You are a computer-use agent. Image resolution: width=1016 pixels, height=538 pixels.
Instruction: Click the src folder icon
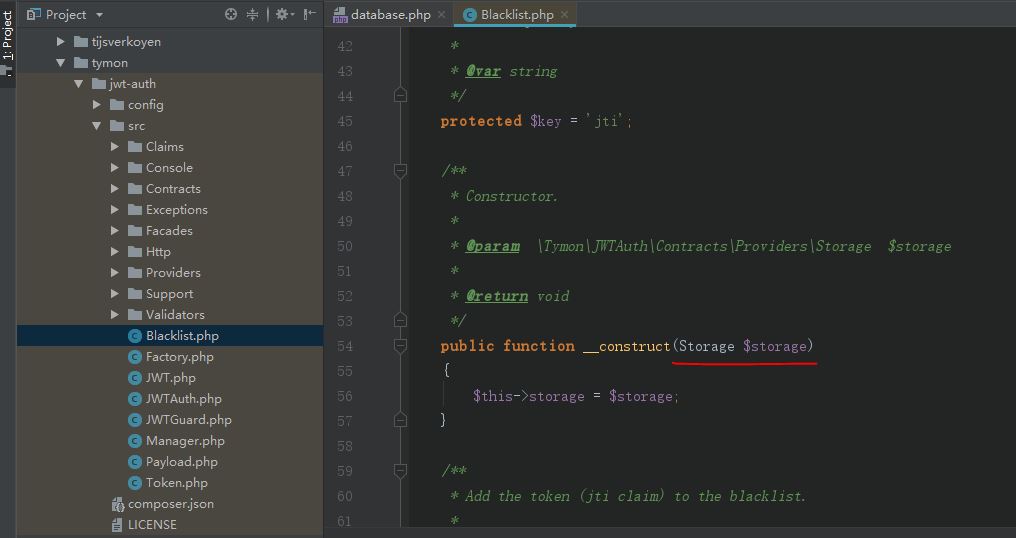[x=117, y=126]
